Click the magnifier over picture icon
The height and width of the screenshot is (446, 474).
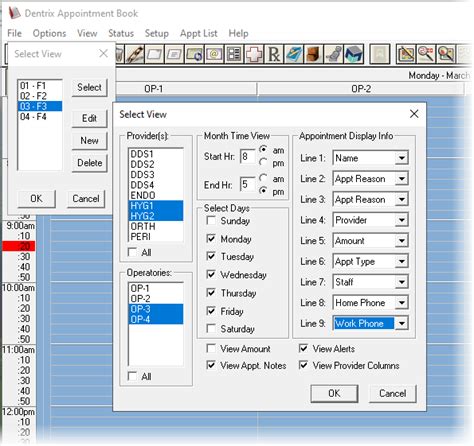(446, 54)
